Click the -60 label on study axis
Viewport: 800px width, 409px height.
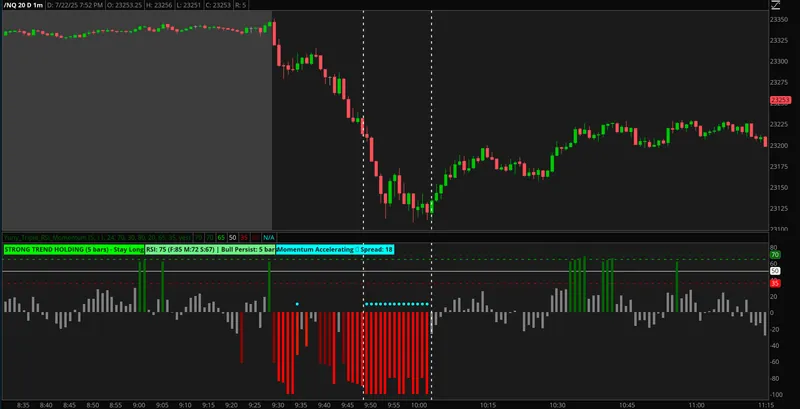click(775, 362)
